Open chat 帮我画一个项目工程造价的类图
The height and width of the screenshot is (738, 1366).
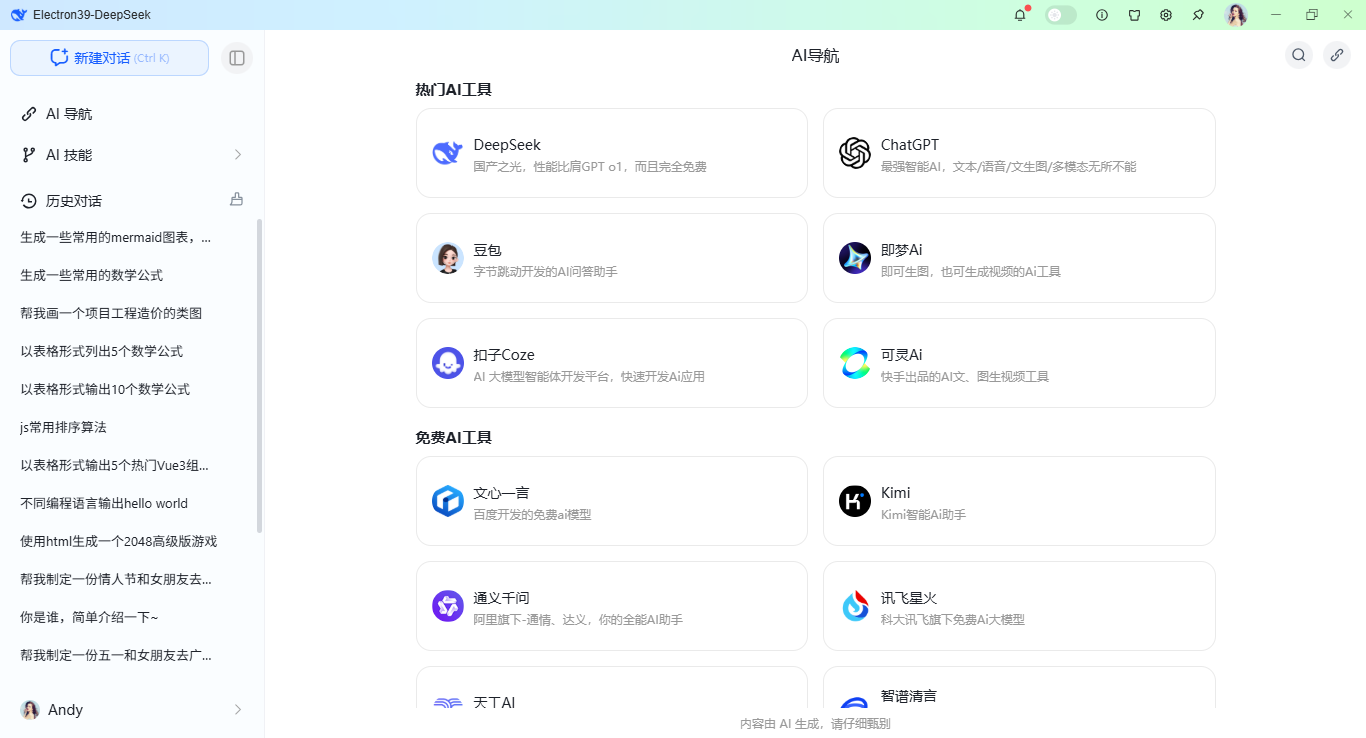[x=111, y=313]
